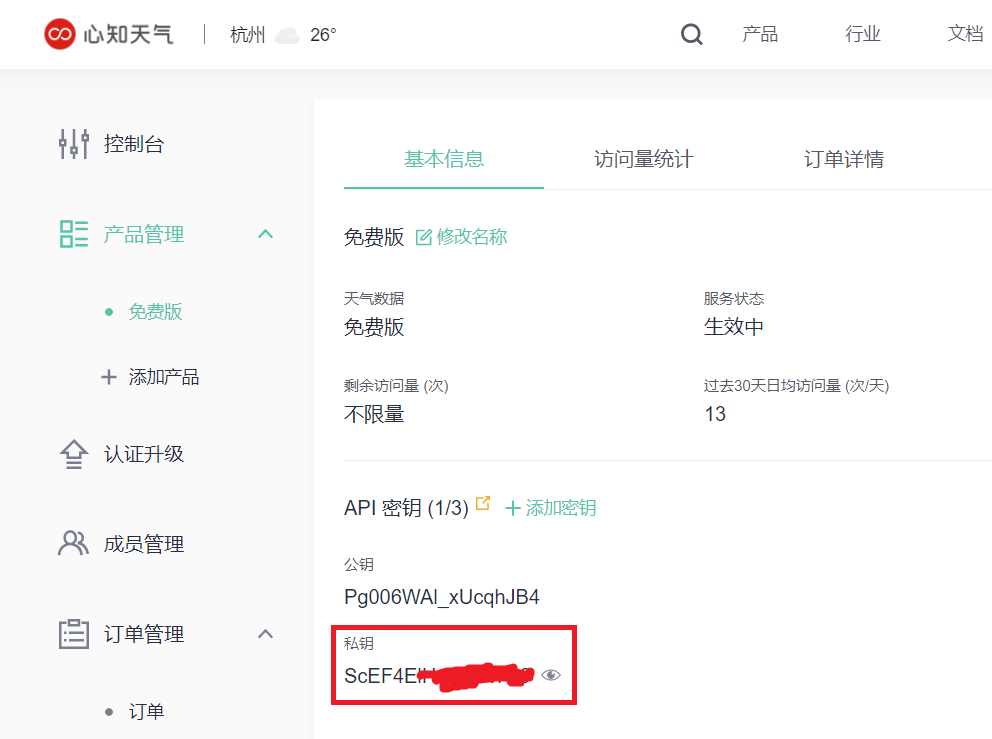The image size is (992, 739).
Task: Open the 杭州 city selector
Action: point(247,33)
